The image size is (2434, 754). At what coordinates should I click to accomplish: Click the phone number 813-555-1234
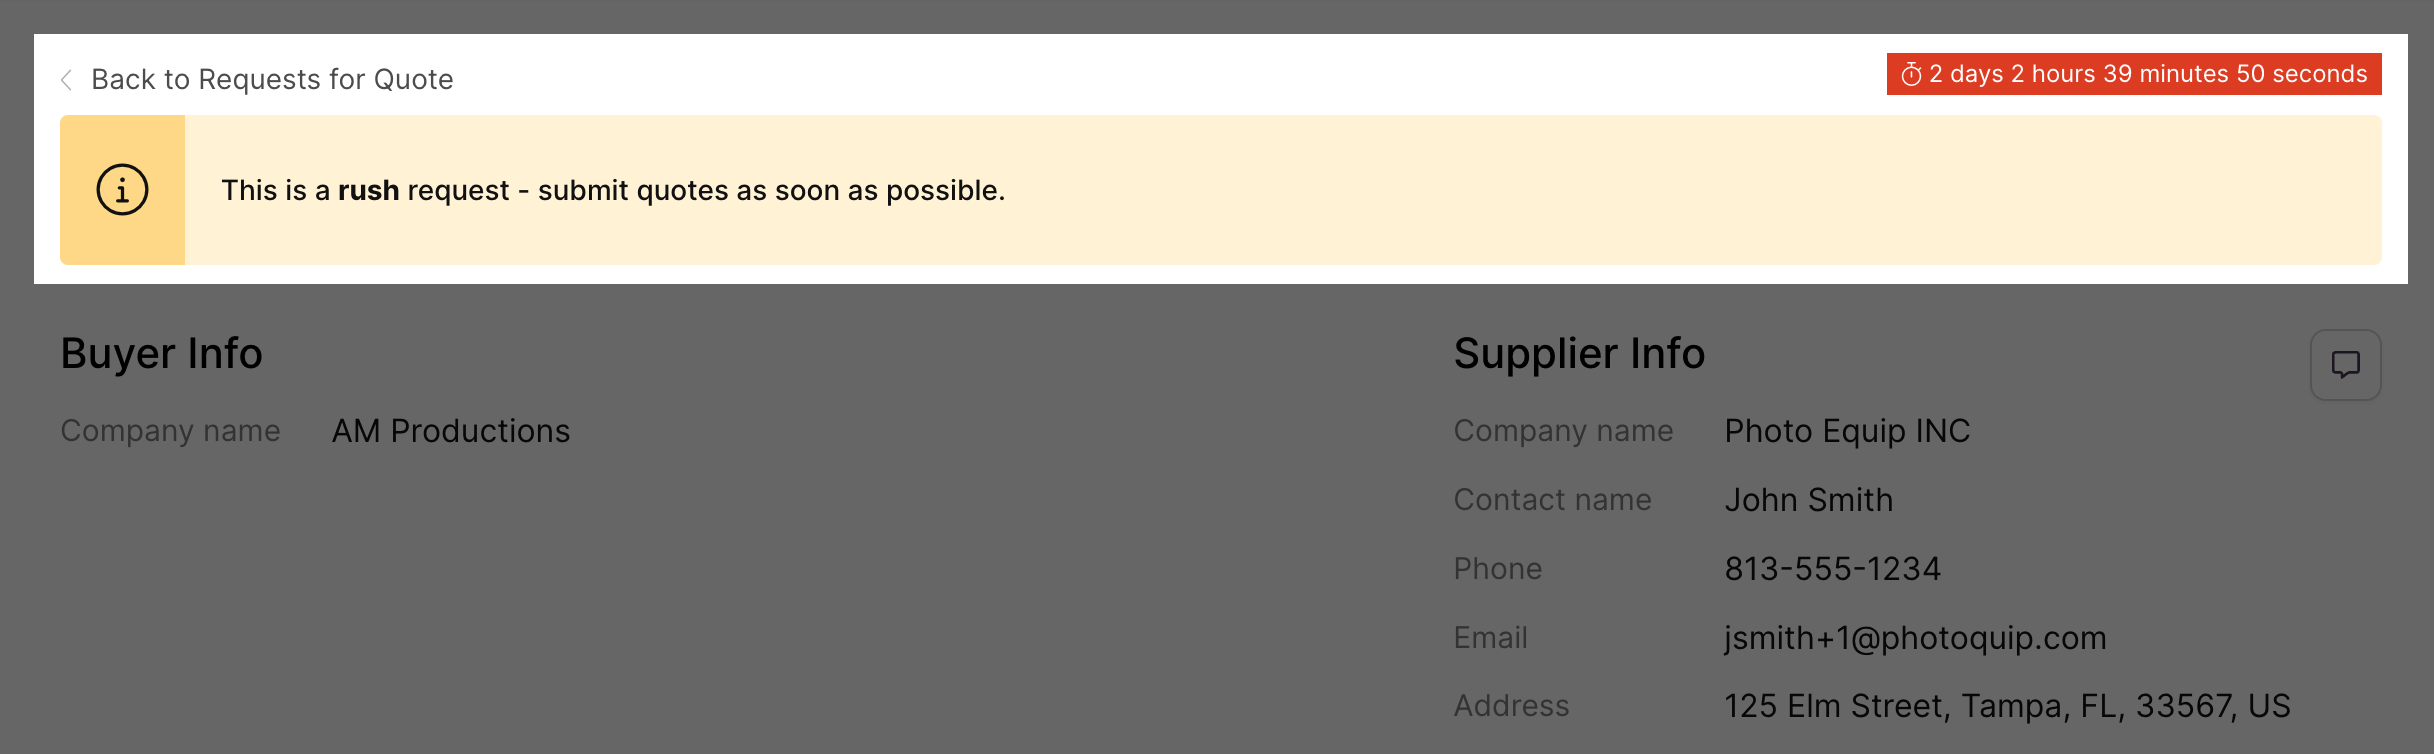[1832, 569]
